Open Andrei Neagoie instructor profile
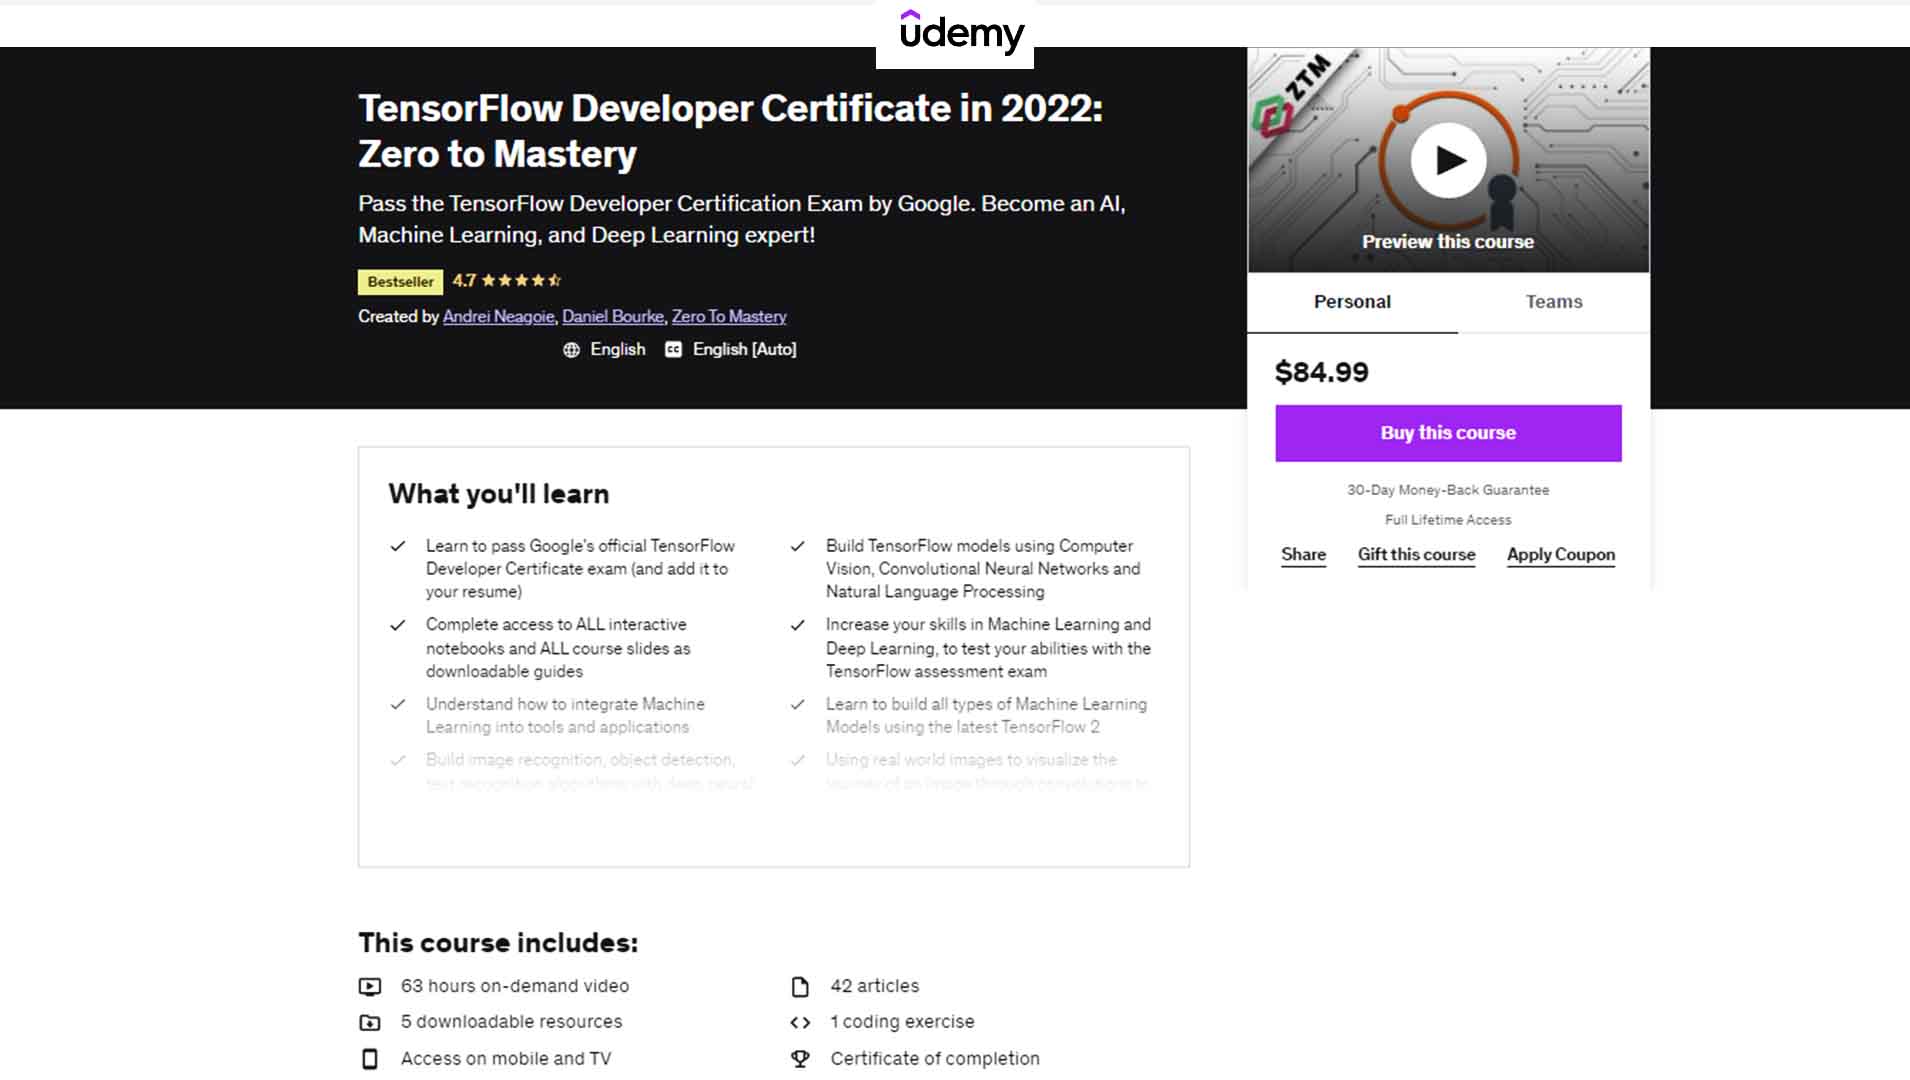Image resolution: width=1910 pixels, height=1080 pixels. (498, 317)
